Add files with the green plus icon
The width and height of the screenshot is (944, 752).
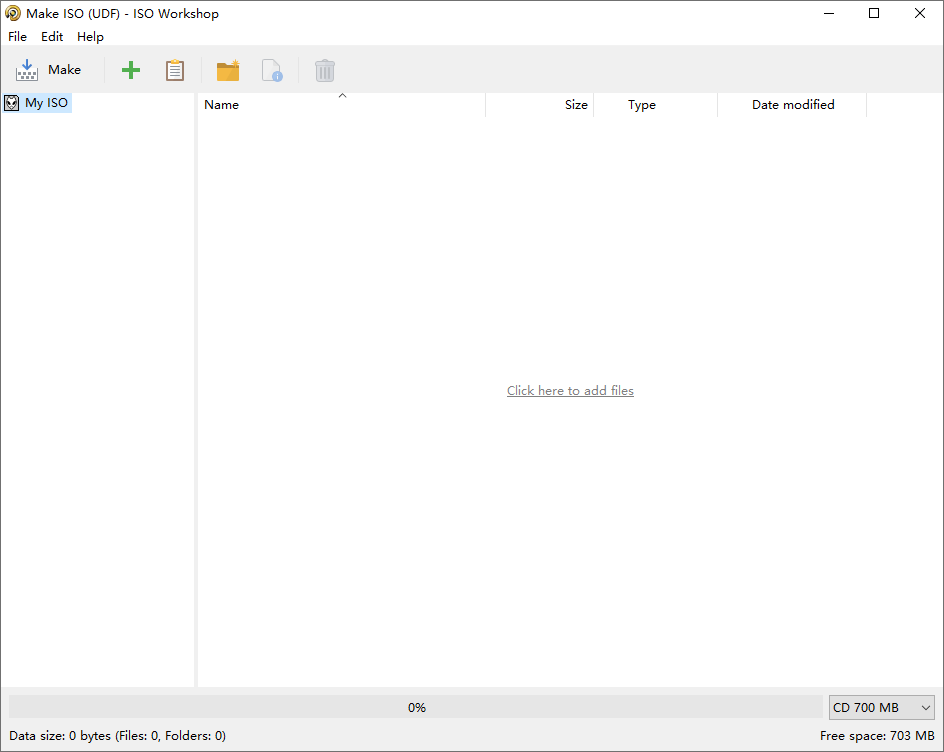coord(131,70)
